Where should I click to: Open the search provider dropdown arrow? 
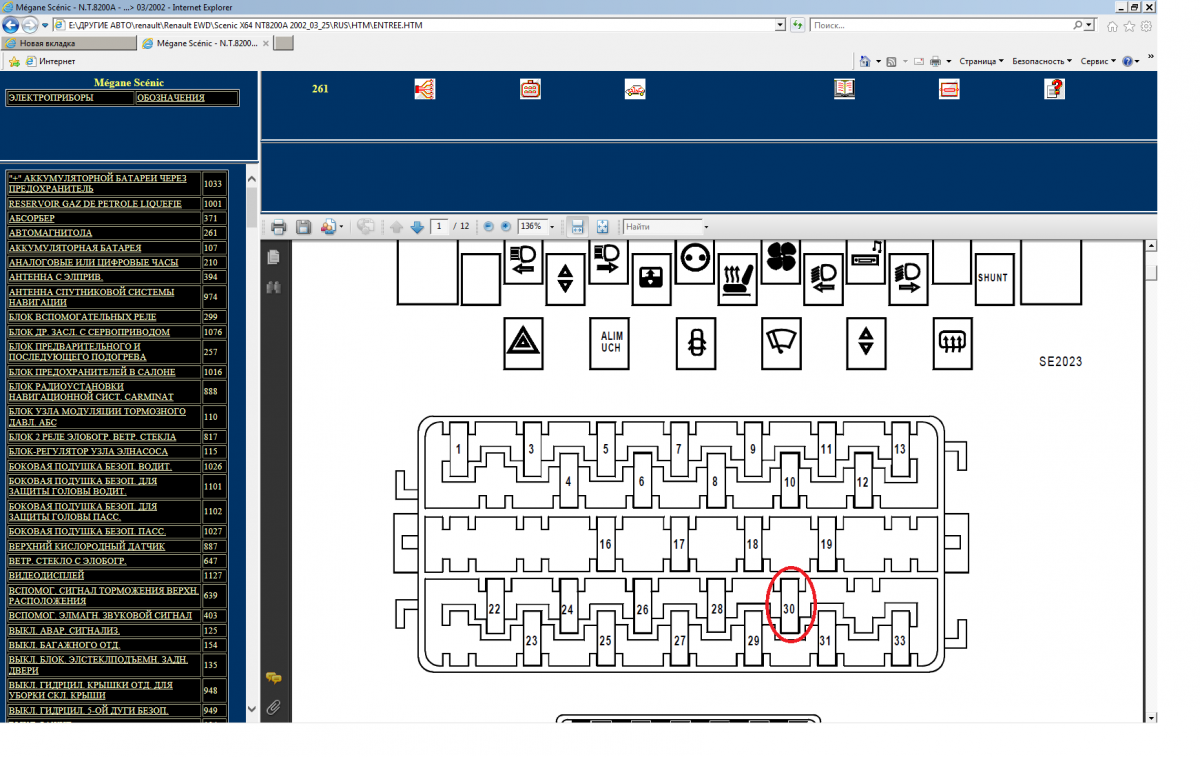point(1091,25)
